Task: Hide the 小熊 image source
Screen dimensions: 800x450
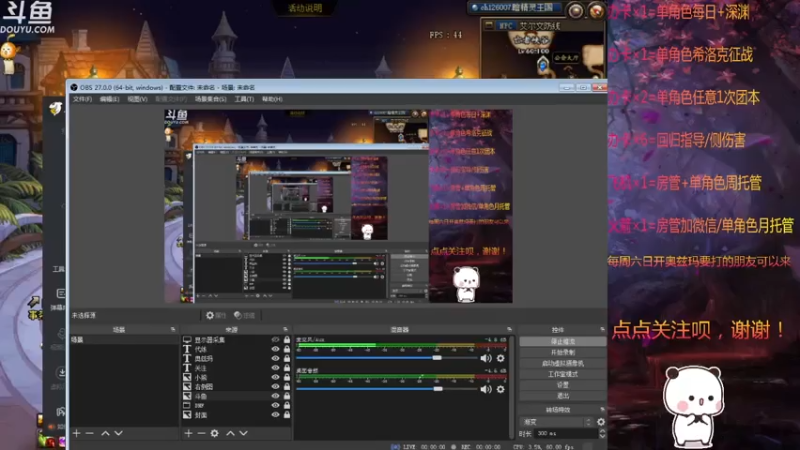Action: [x=276, y=378]
